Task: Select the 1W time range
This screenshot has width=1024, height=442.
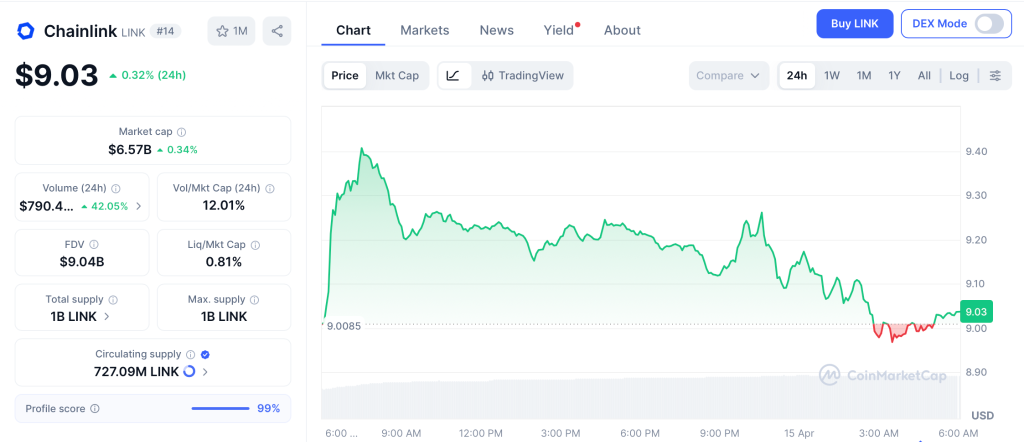Action: tap(831, 76)
